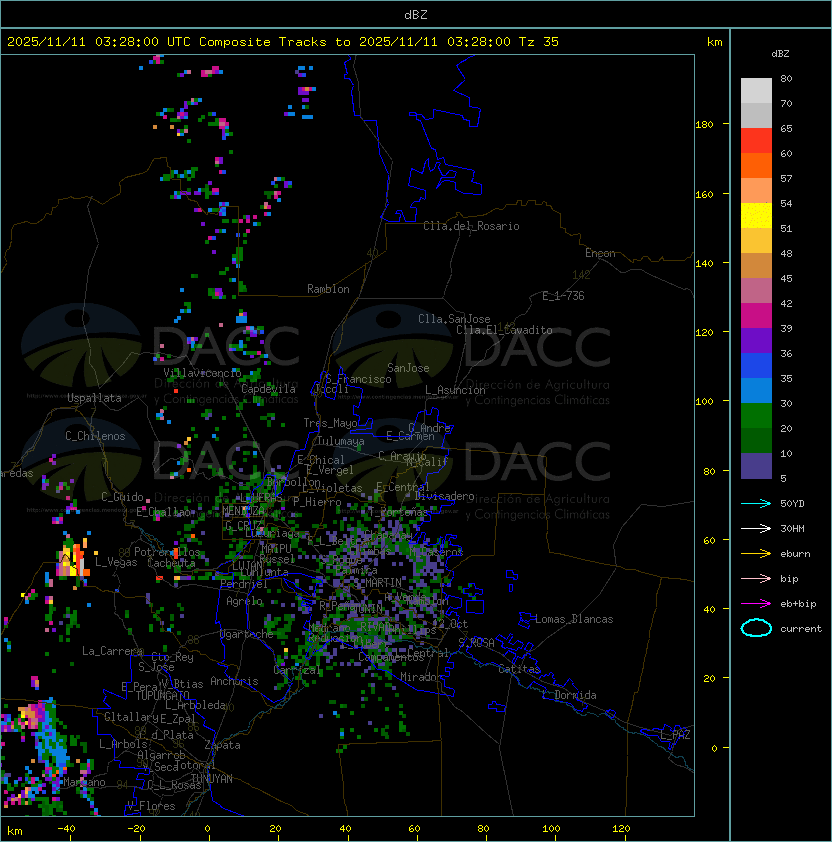Select the magenta 39-42 dBZ color band

tap(756, 316)
